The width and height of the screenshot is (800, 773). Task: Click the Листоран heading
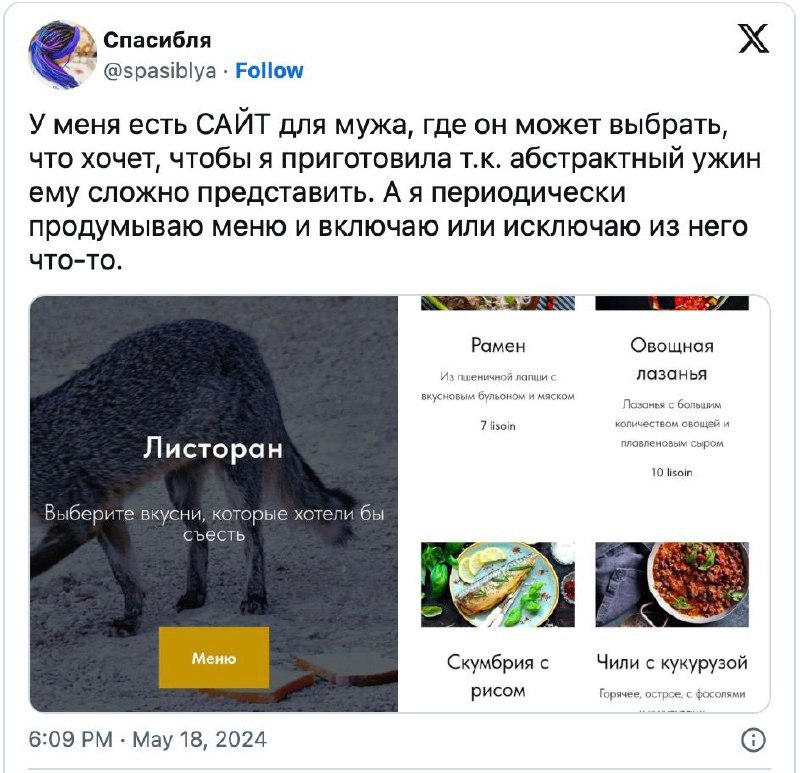click(x=213, y=448)
